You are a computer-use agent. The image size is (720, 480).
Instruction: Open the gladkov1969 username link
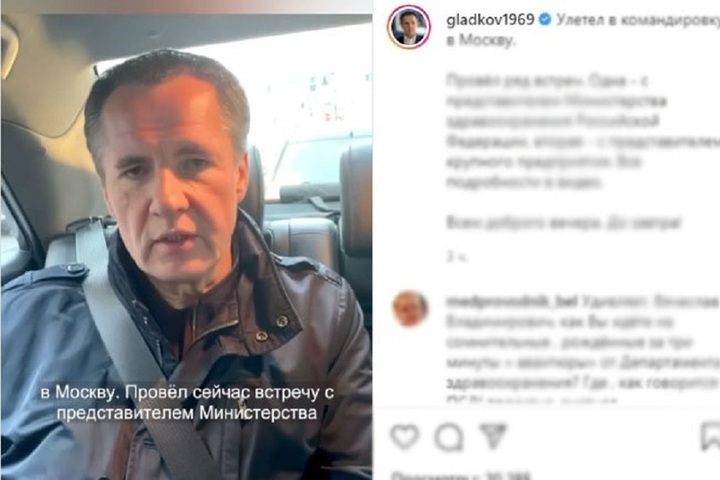click(490, 20)
